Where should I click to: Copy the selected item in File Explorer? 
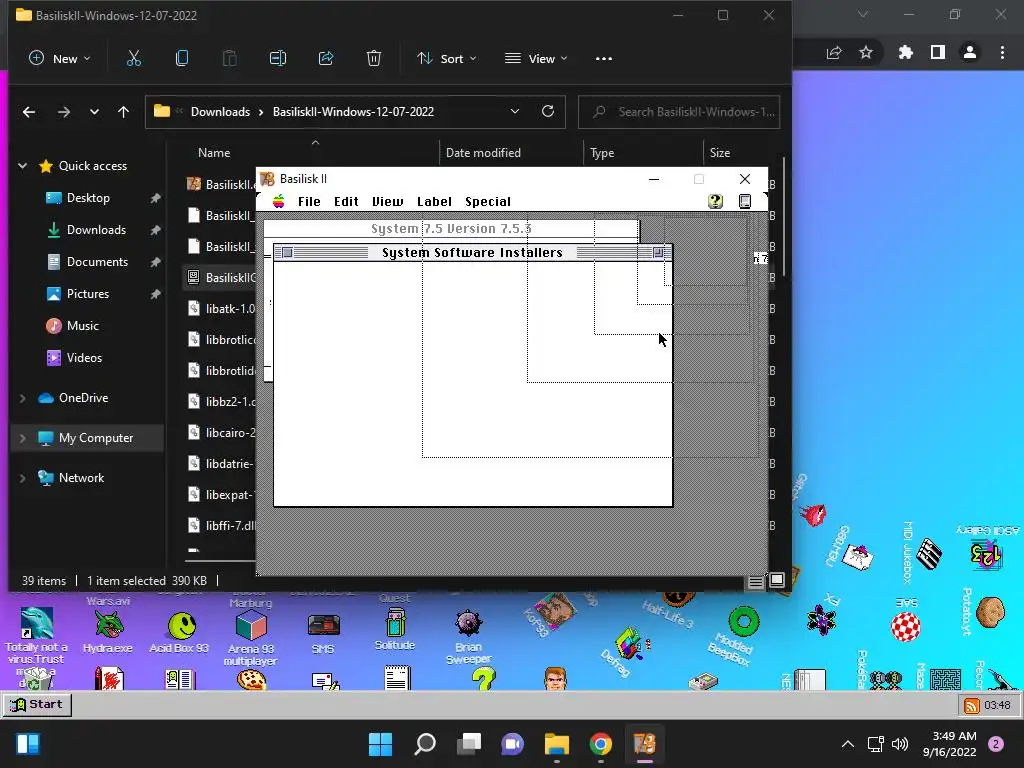pyautogui.click(x=182, y=58)
